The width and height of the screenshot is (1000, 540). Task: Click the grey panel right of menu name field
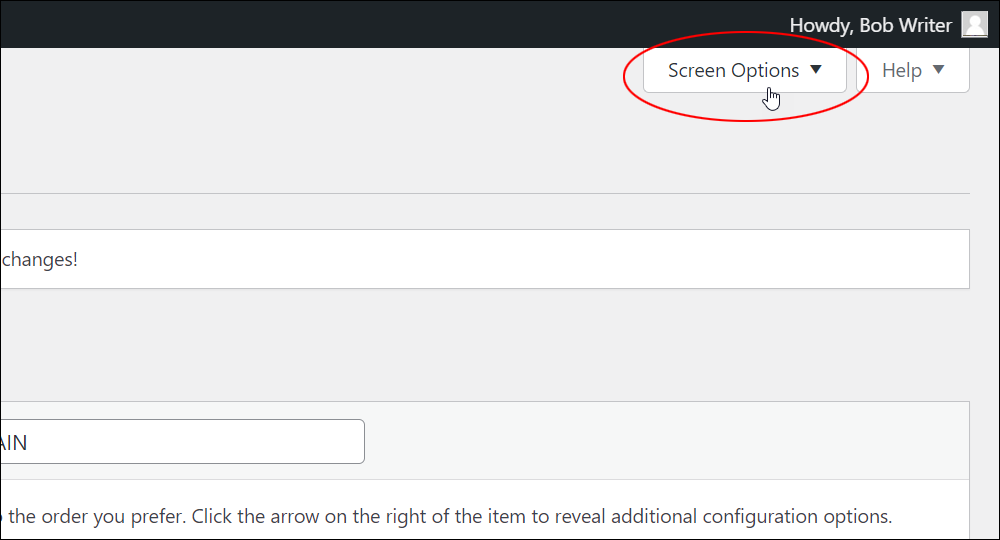click(x=666, y=441)
